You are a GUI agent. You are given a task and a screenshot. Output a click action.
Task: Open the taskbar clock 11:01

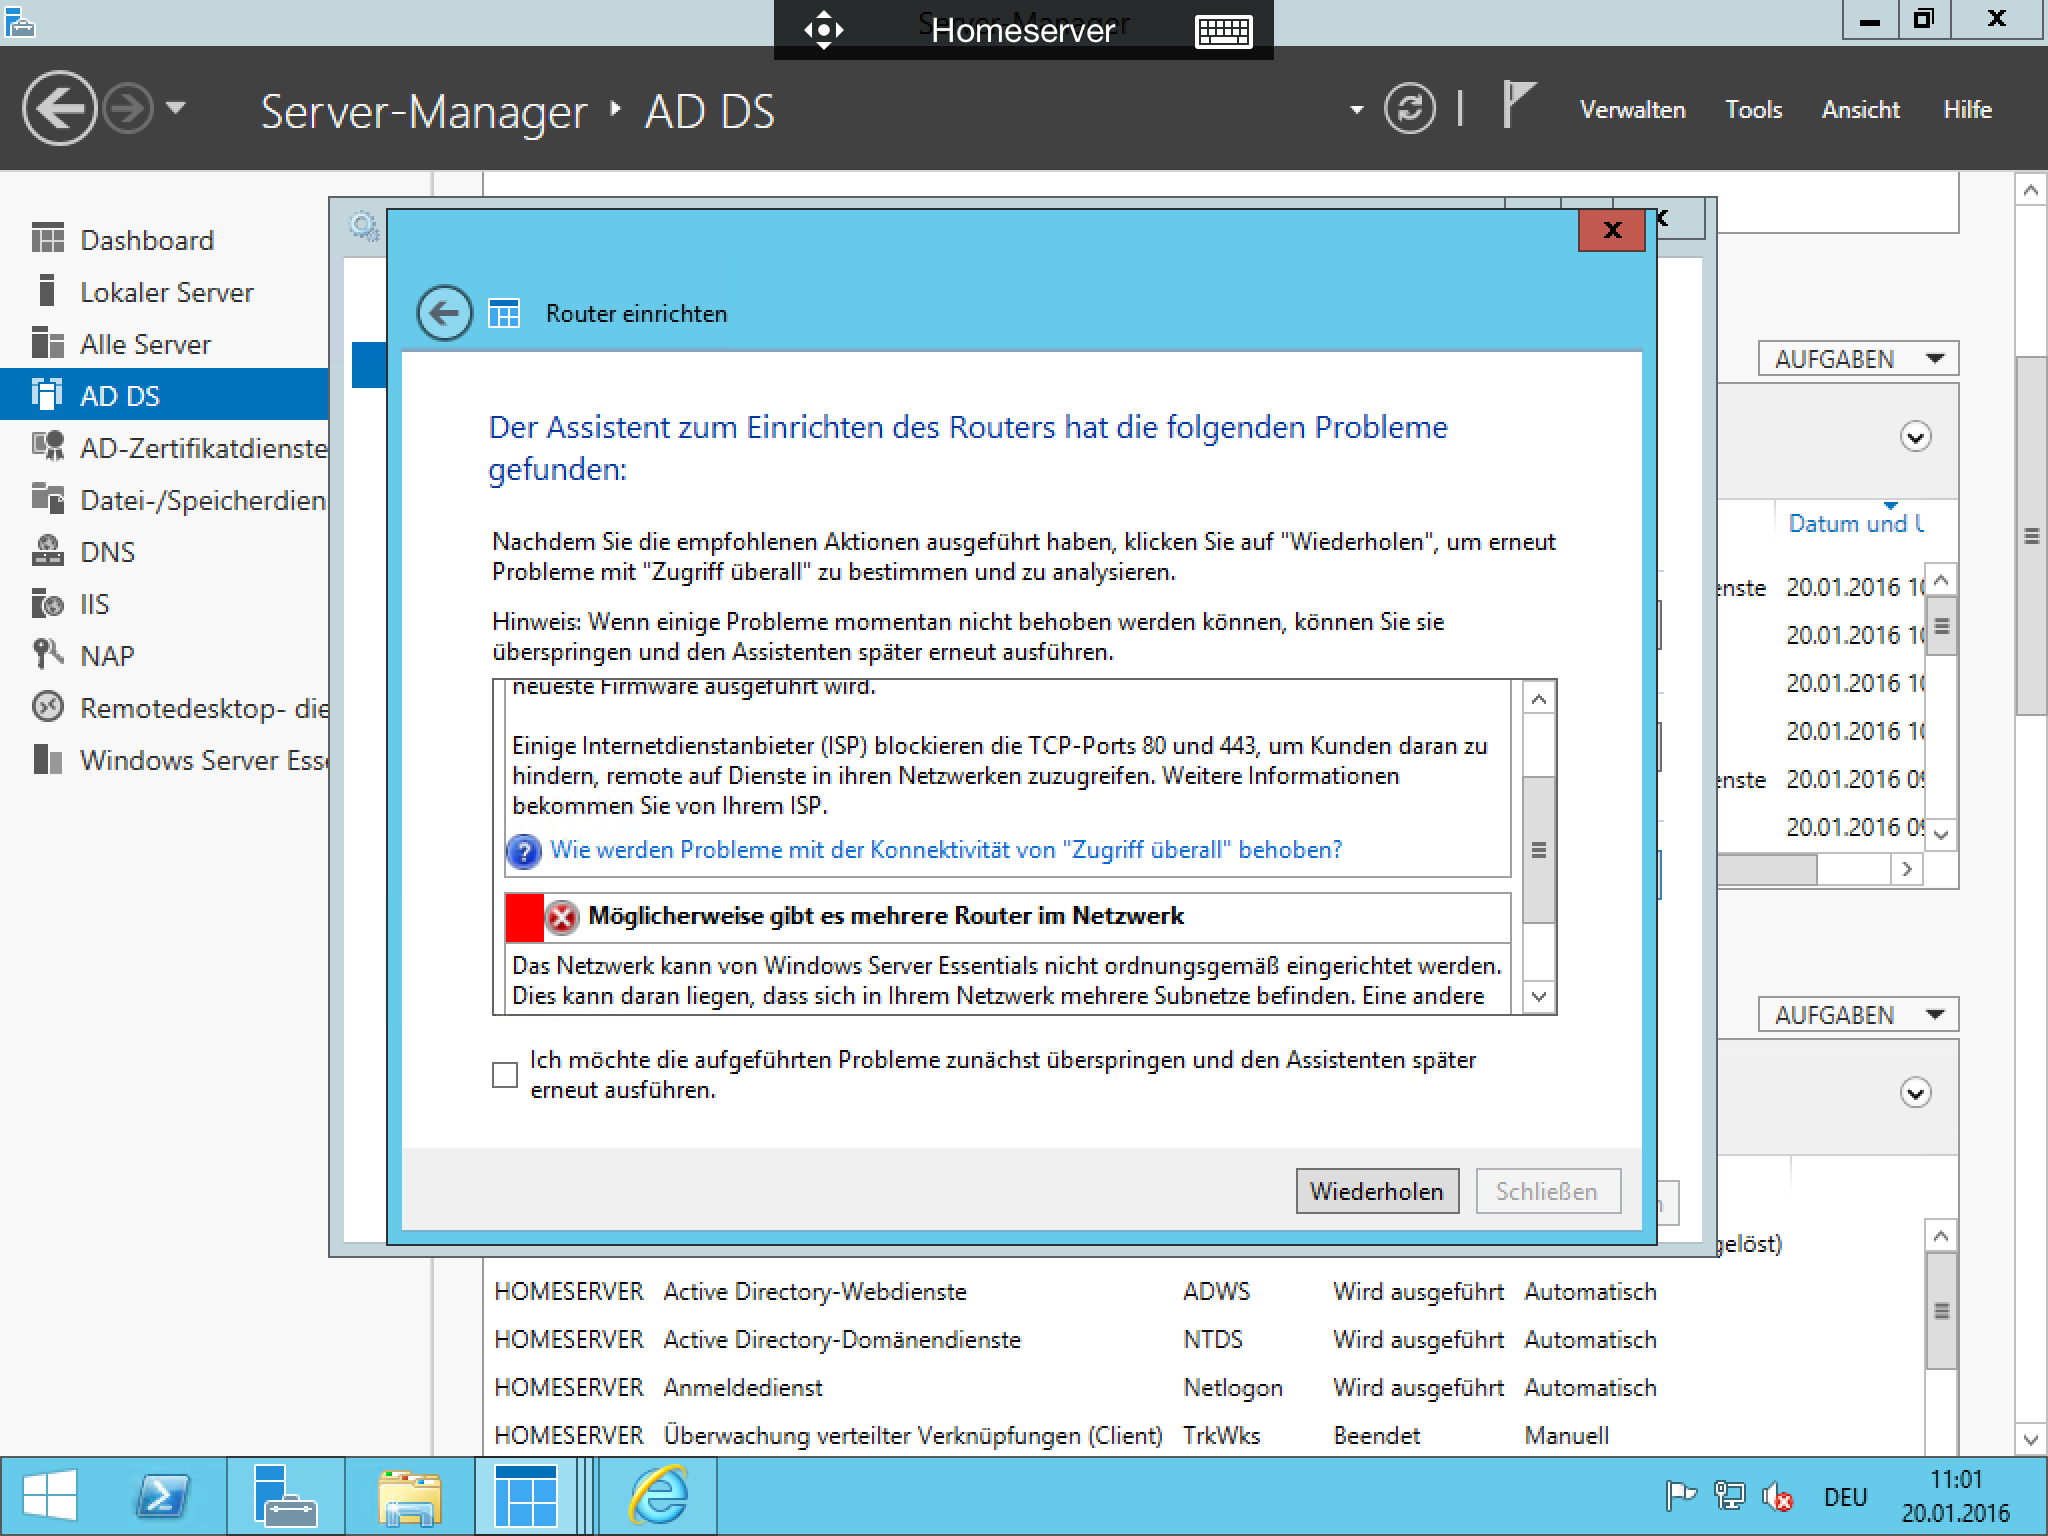[x=1956, y=1496]
